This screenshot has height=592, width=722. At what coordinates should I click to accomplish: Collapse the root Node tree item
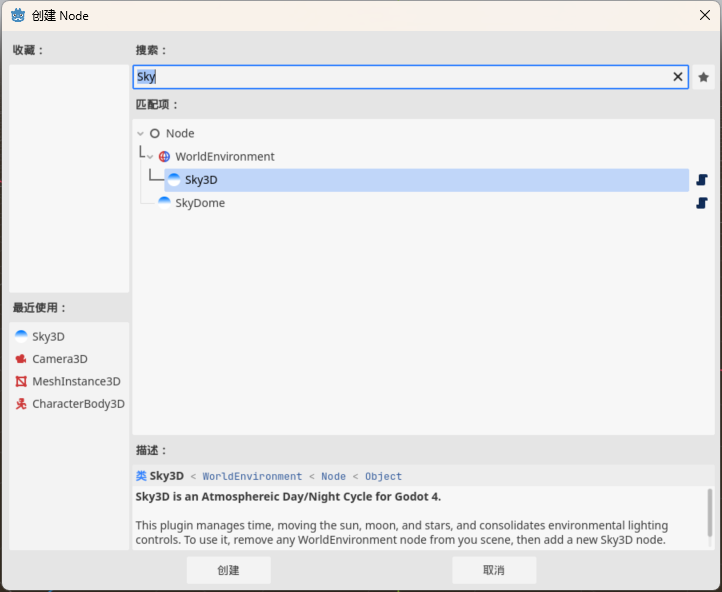click(140, 134)
